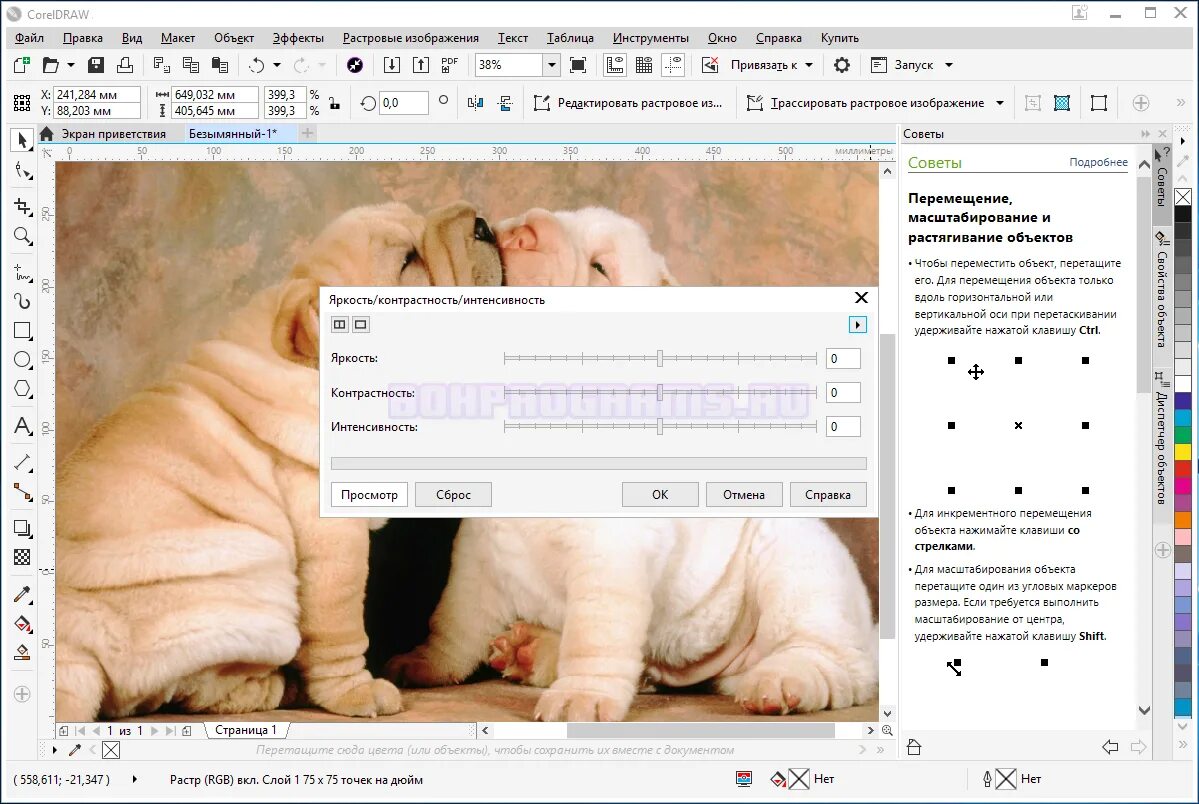1199x804 pixels.
Task: Select the Drop Shadow tool
Action: coord(23,528)
